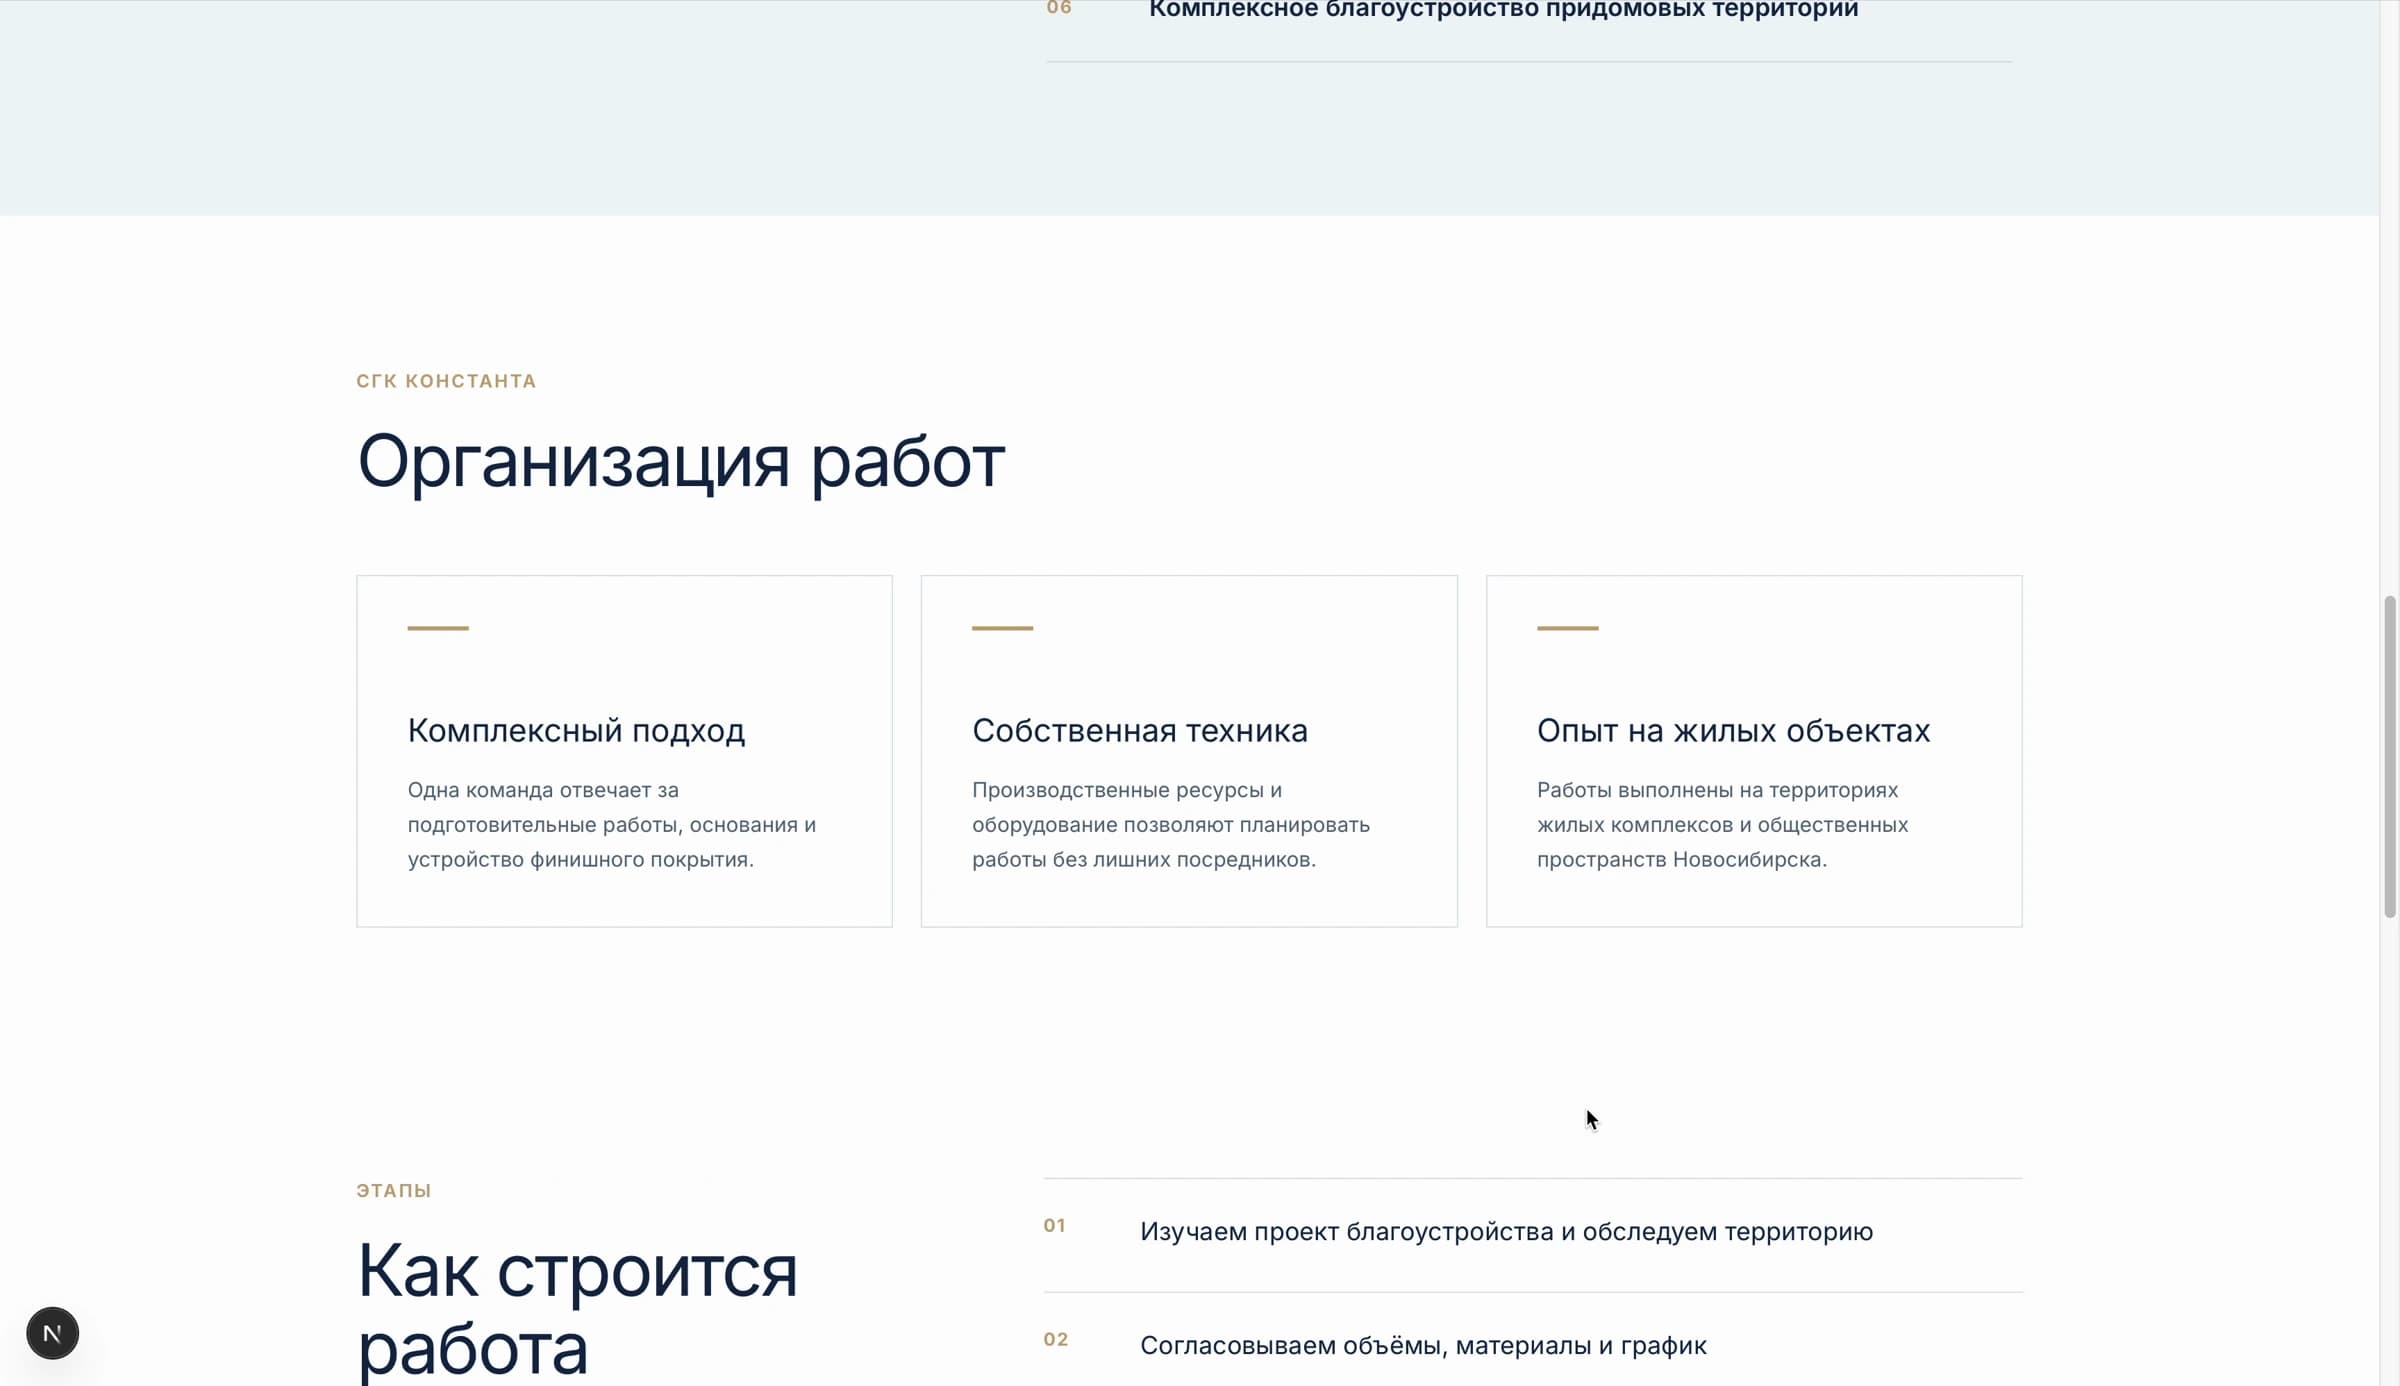Click the «СГК КОНСТАНТА» label
Viewport: 2400px width, 1386px height.
pos(446,381)
